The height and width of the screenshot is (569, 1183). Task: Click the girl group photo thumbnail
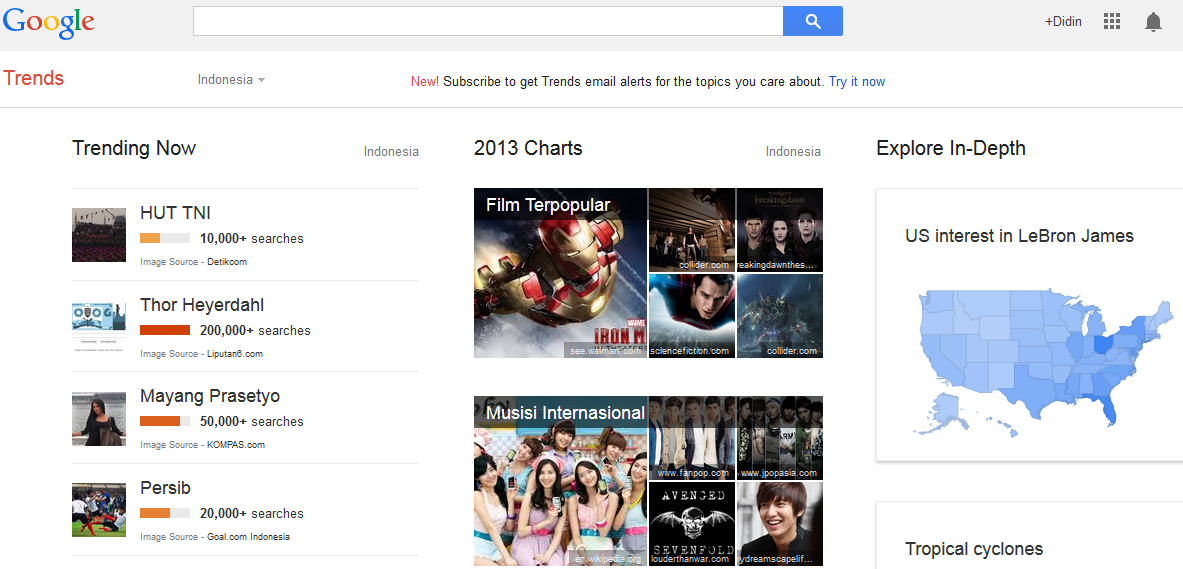561,481
